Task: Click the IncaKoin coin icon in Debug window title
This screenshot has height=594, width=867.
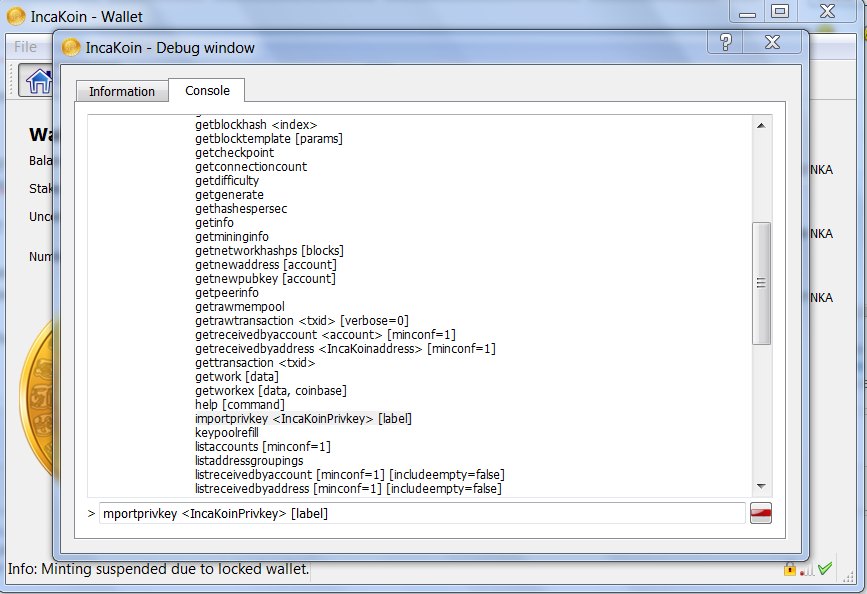Action: click(x=71, y=48)
